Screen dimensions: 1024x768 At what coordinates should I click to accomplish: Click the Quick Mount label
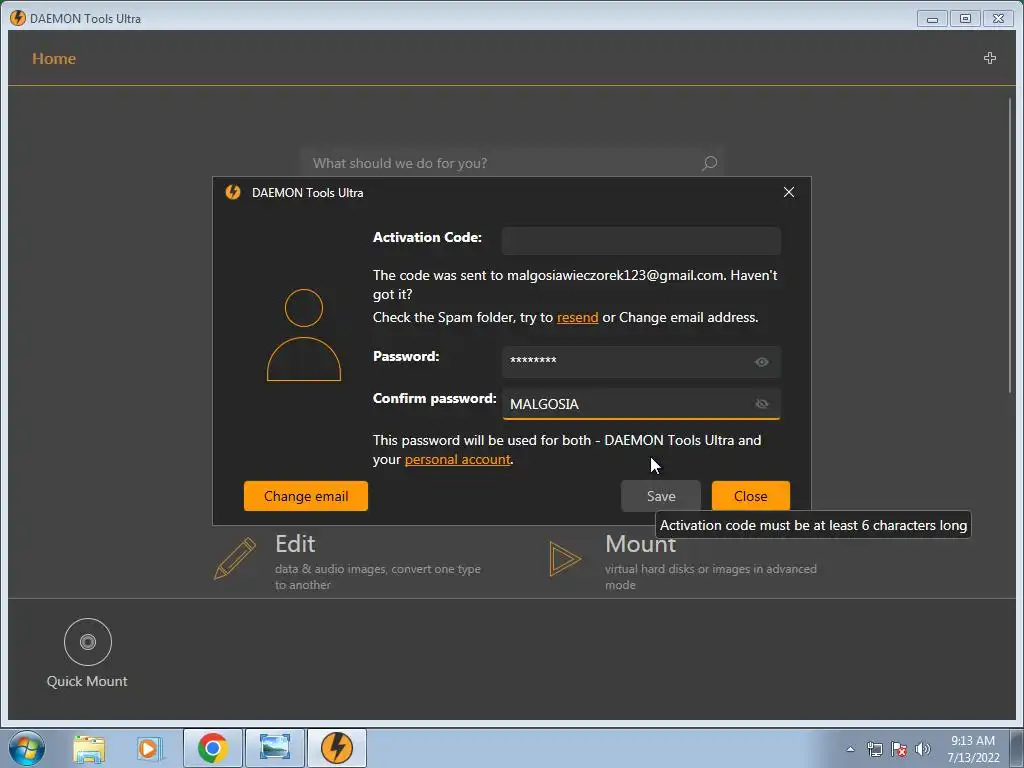87,681
